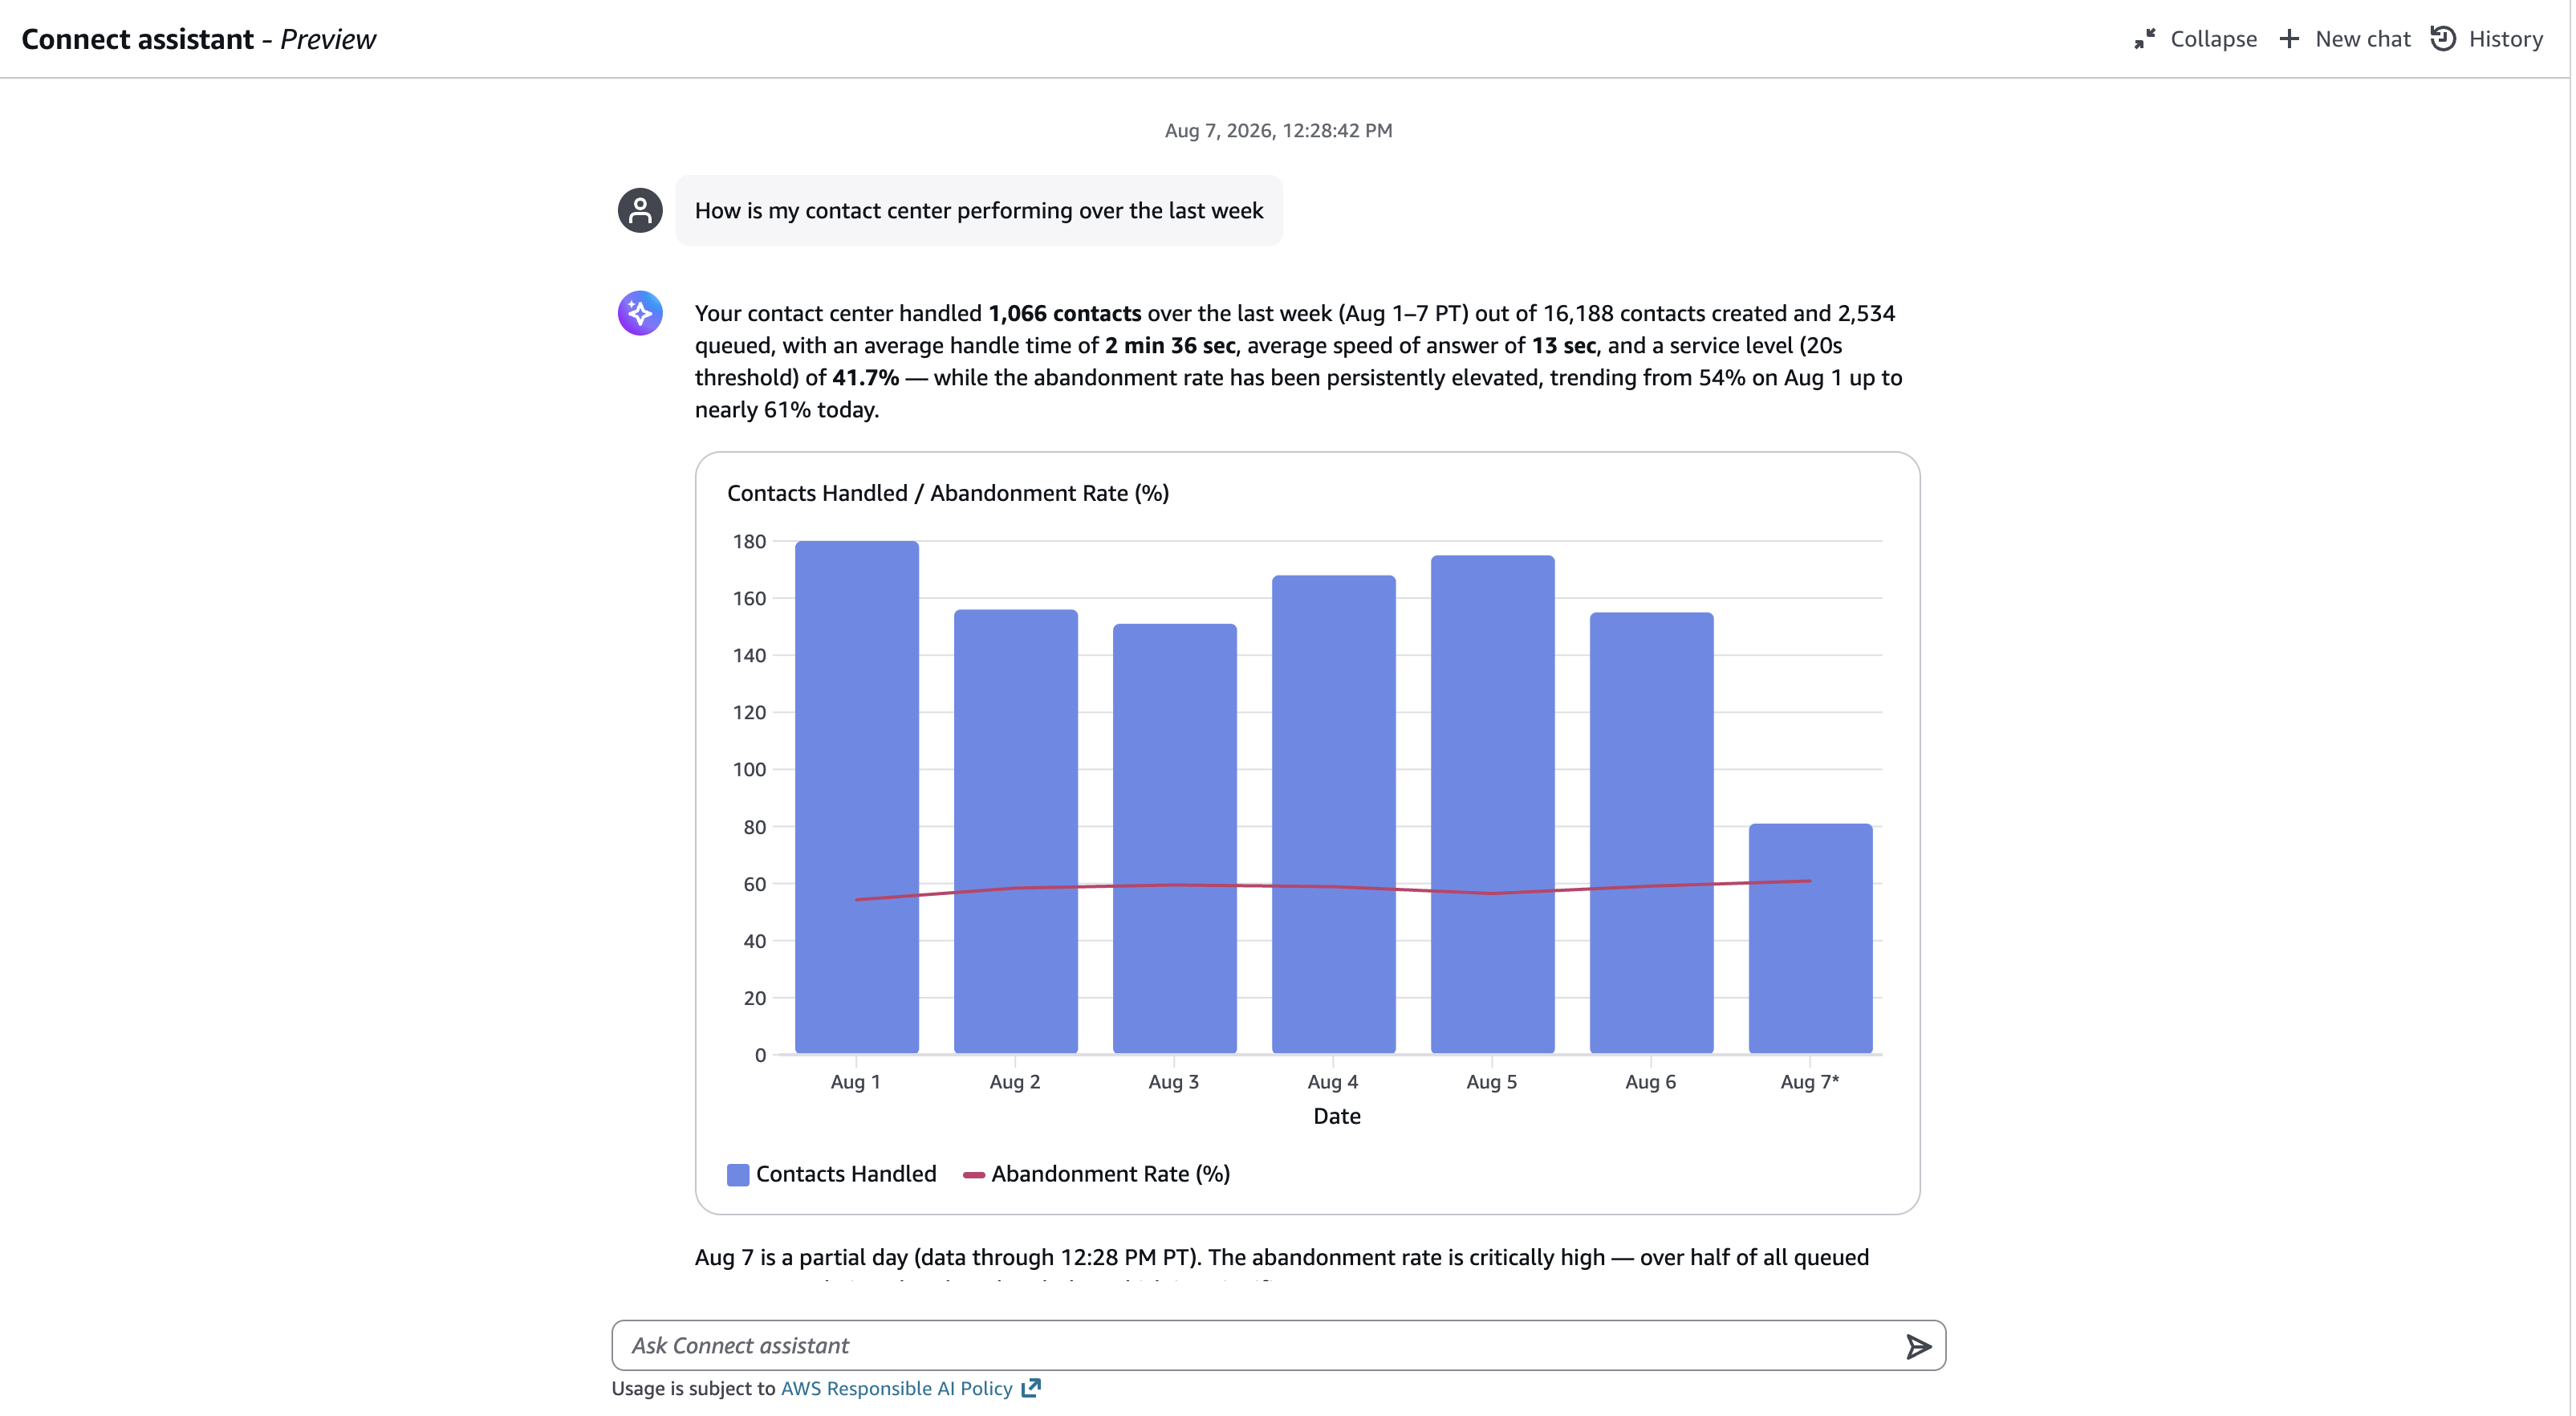Image resolution: width=2576 pixels, height=1416 pixels.
Task: Click the Aug 7* partial-day bar
Action: pyautogui.click(x=1811, y=938)
